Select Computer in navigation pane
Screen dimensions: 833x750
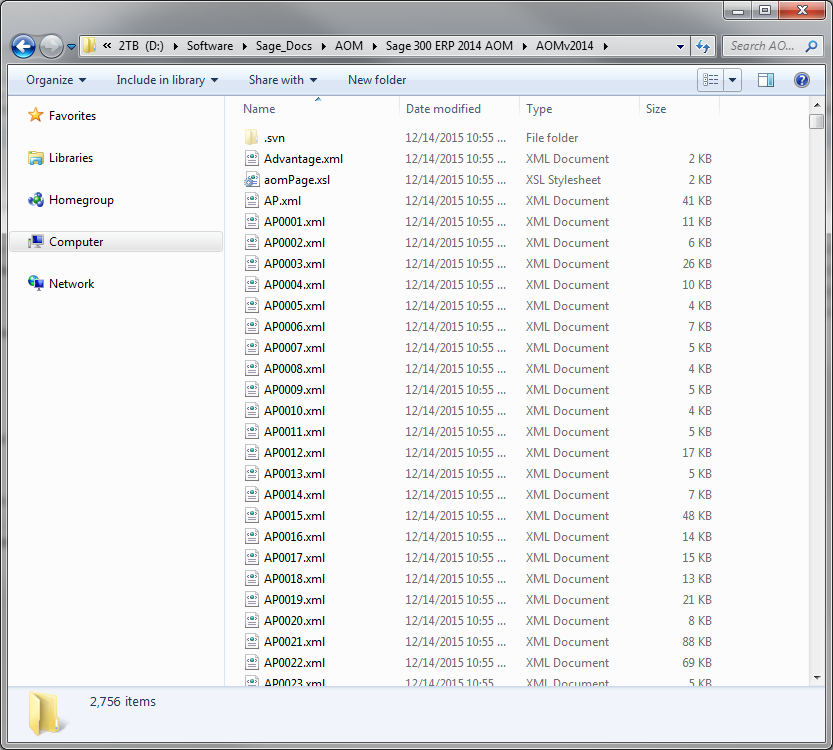tap(76, 242)
